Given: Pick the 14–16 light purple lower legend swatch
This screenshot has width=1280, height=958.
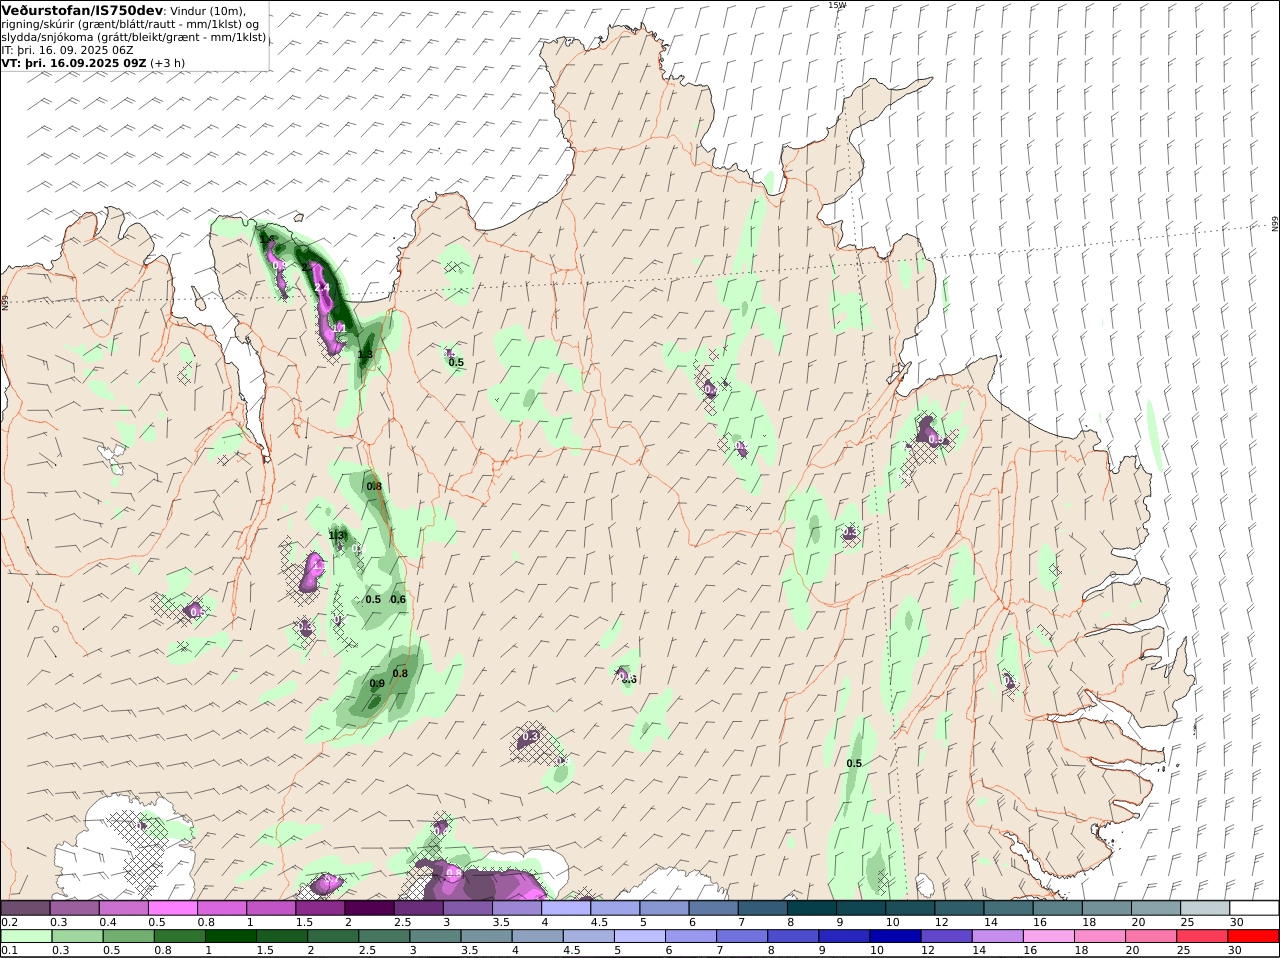Looking at the screenshot, I should [x=997, y=936].
